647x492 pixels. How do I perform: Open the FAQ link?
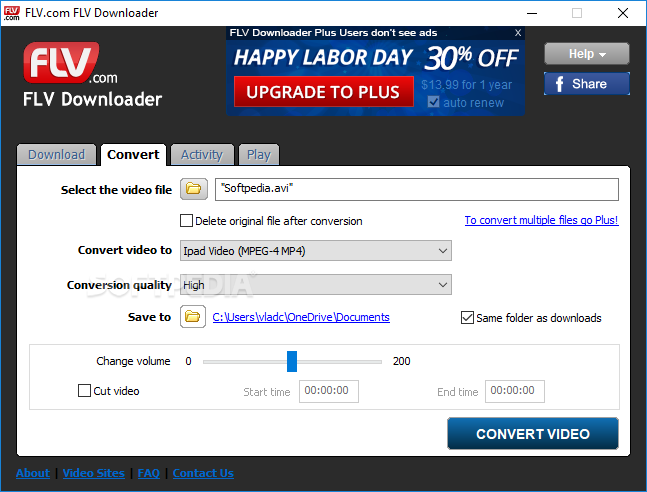click(x=149, y=473)
